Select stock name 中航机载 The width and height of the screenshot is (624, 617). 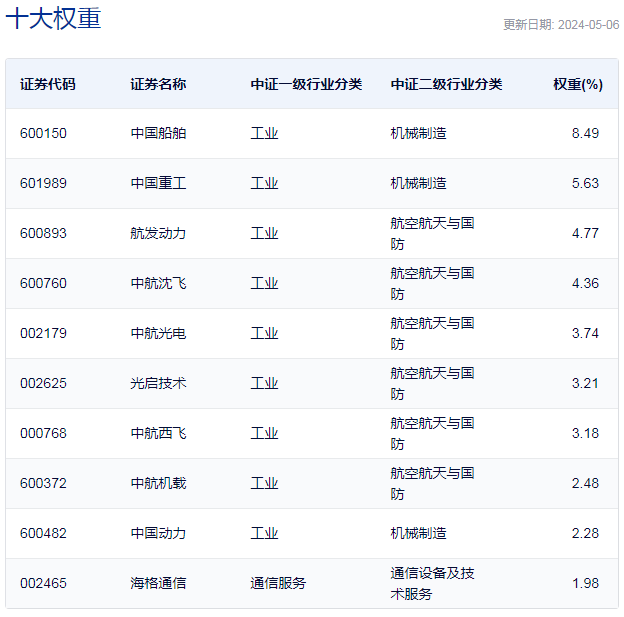(x=158, y=483)
